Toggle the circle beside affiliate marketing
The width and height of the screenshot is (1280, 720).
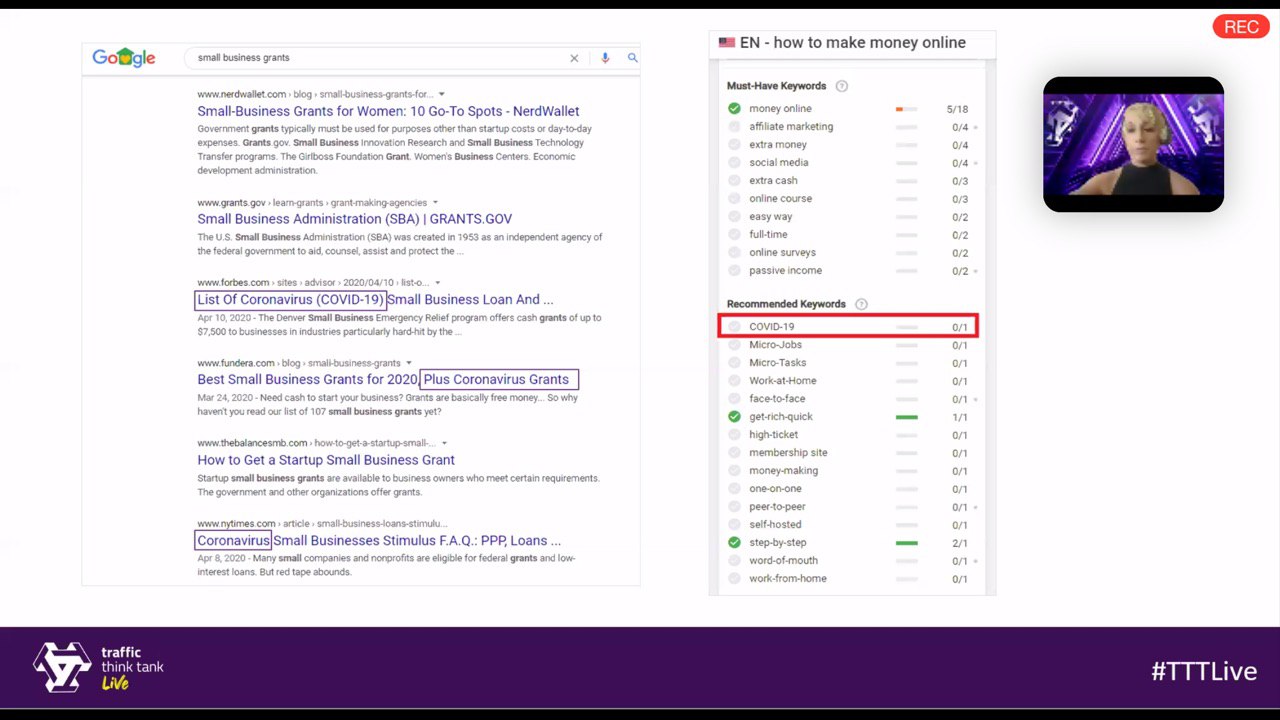tap(734, 127)
